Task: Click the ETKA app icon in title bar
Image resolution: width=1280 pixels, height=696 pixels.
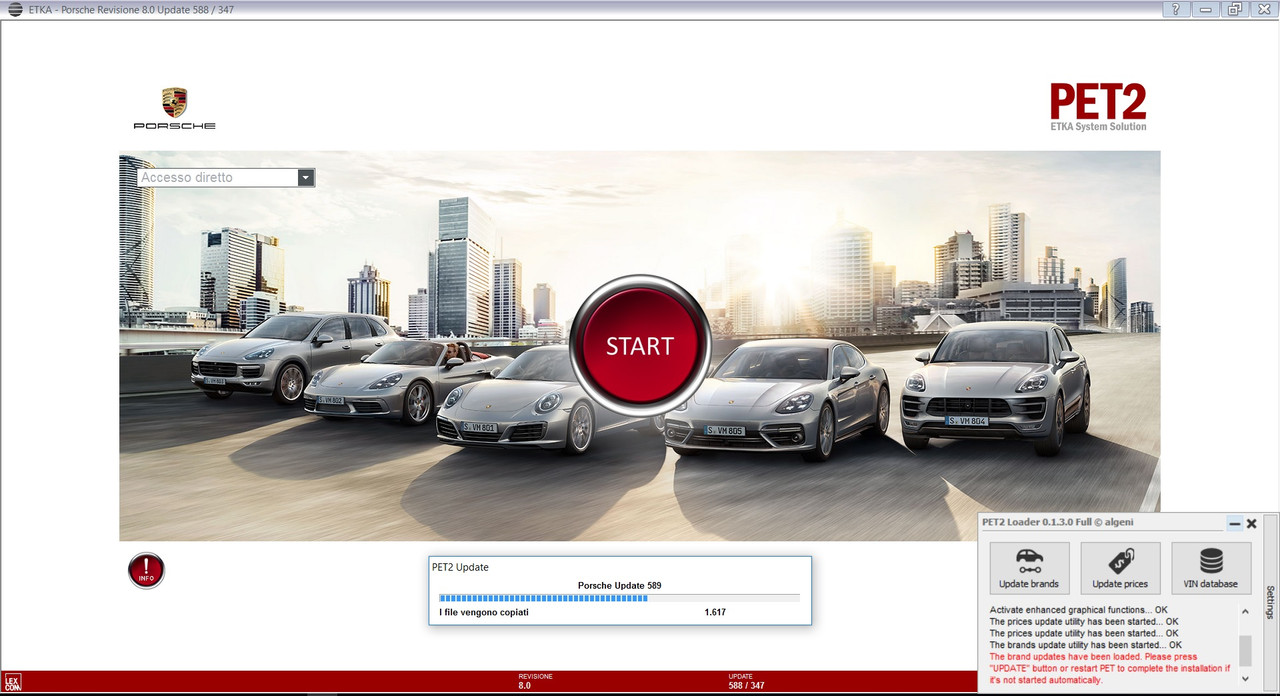Action: (15, 9)
